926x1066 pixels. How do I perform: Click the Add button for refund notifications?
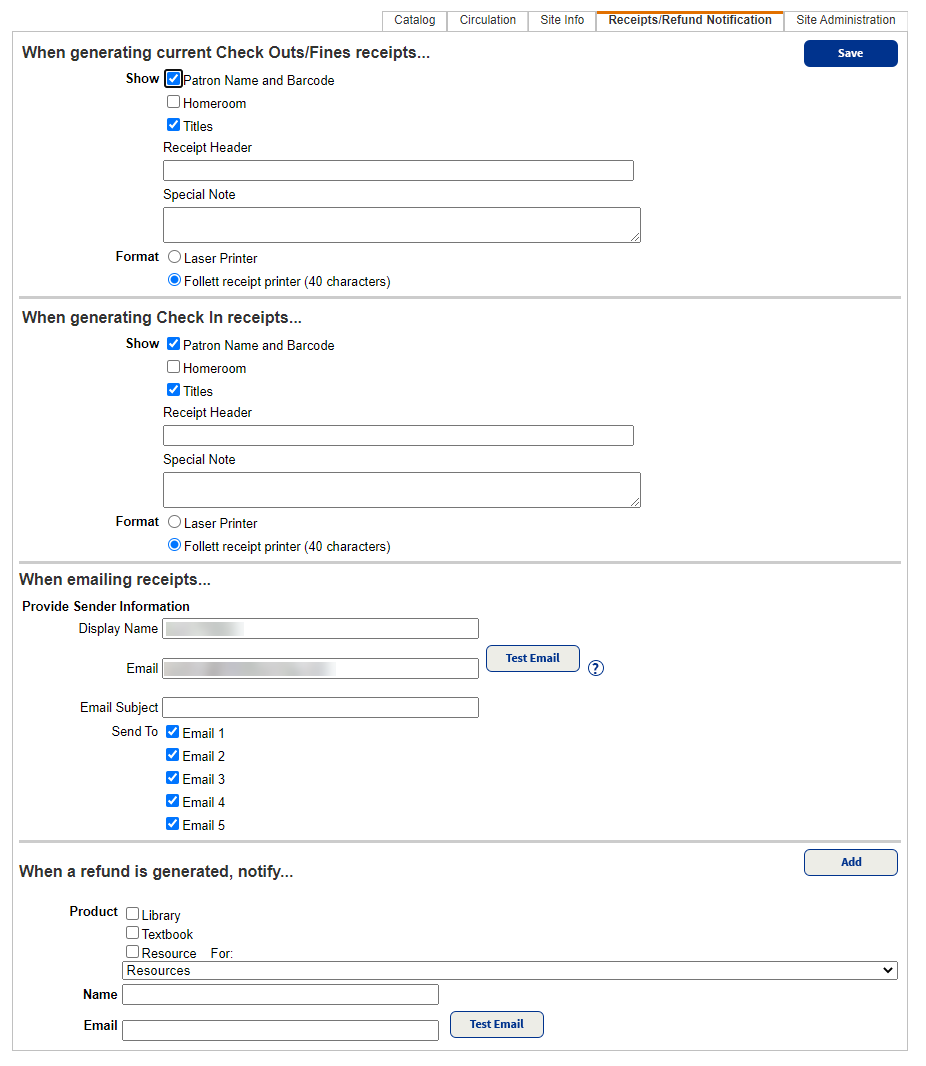coord(850,862)
